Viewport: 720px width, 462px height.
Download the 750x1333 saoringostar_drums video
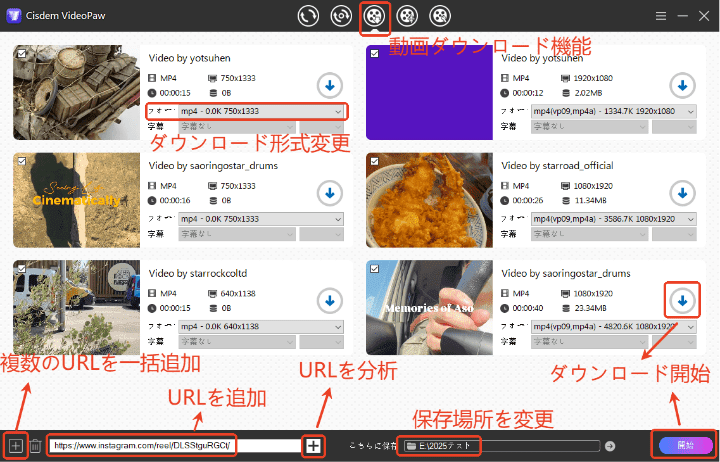pyautogui.click(x=330, y=193)
